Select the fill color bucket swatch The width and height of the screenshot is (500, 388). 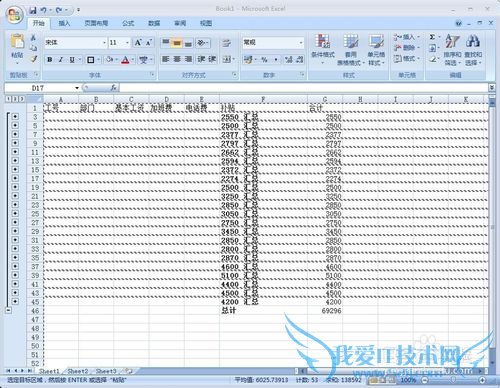pyautogui.click(x=109, y=60)
